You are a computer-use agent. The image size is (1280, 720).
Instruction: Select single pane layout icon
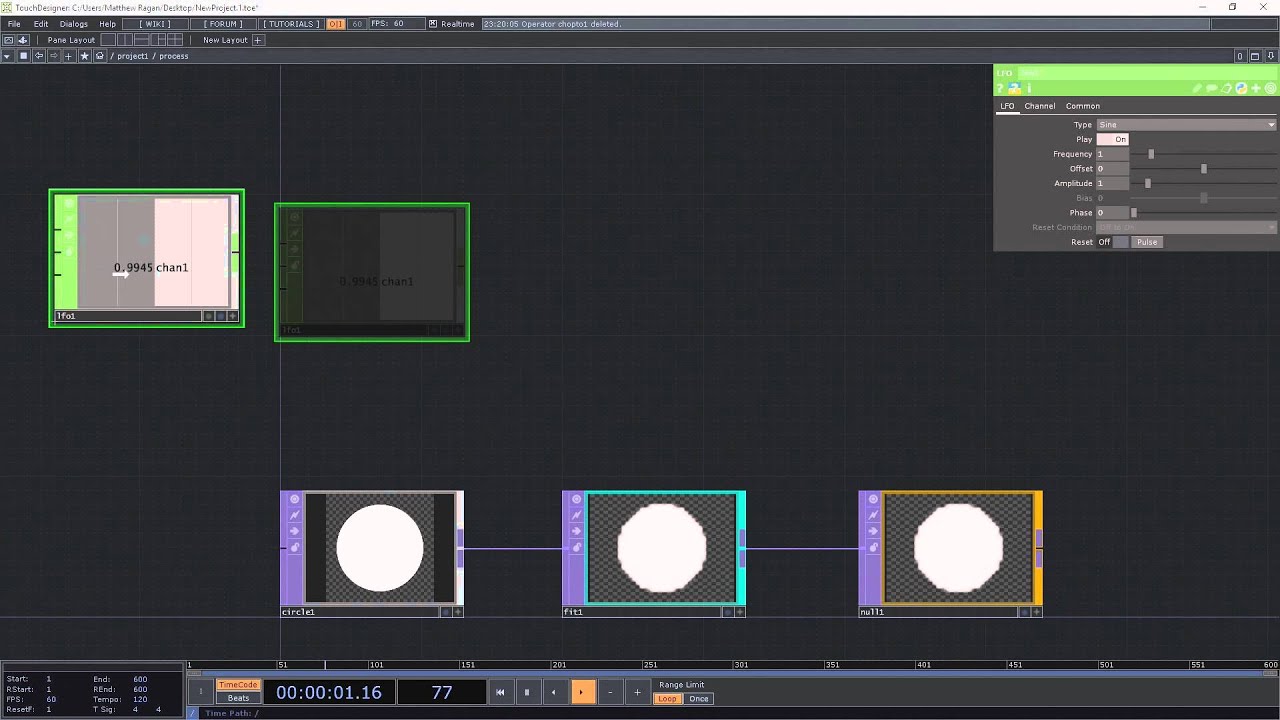coord(109,40)
